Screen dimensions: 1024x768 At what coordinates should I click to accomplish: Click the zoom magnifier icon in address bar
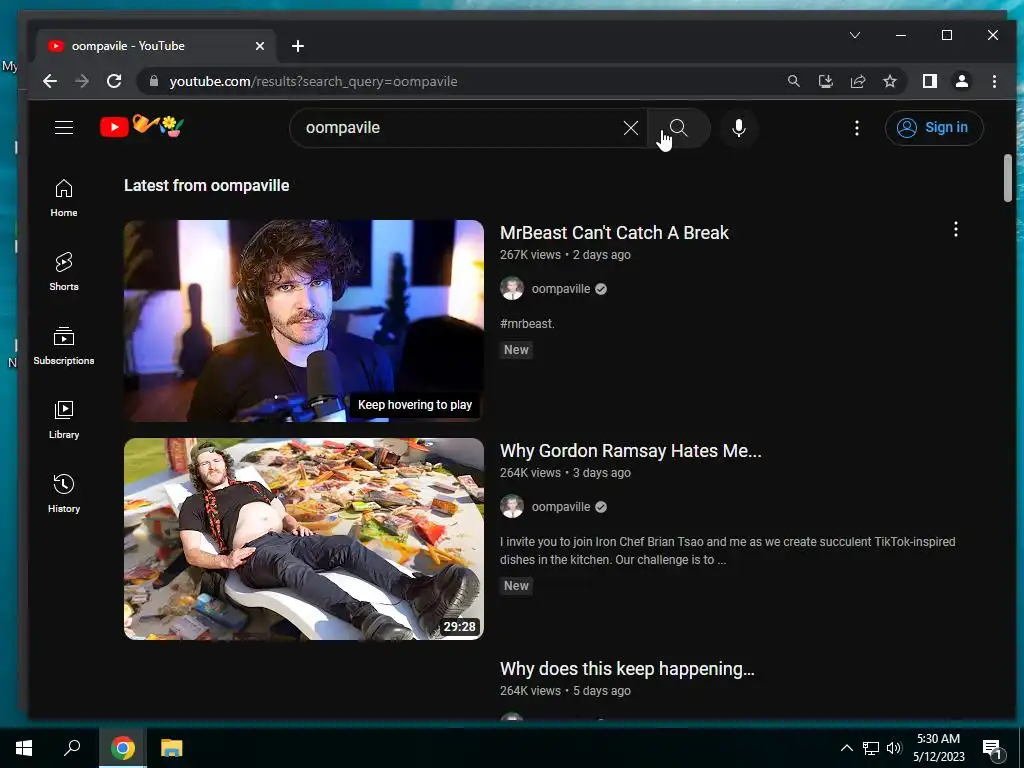click(793, 81)
